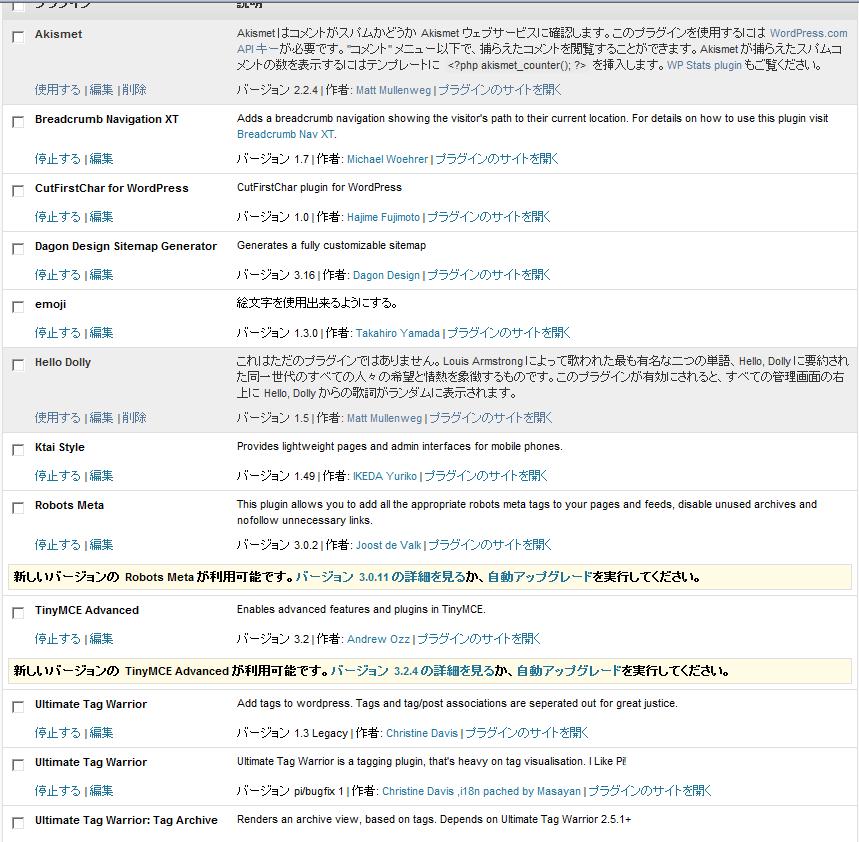Open Christine Davis link in 1.3 Legacy row

[422, 734]
